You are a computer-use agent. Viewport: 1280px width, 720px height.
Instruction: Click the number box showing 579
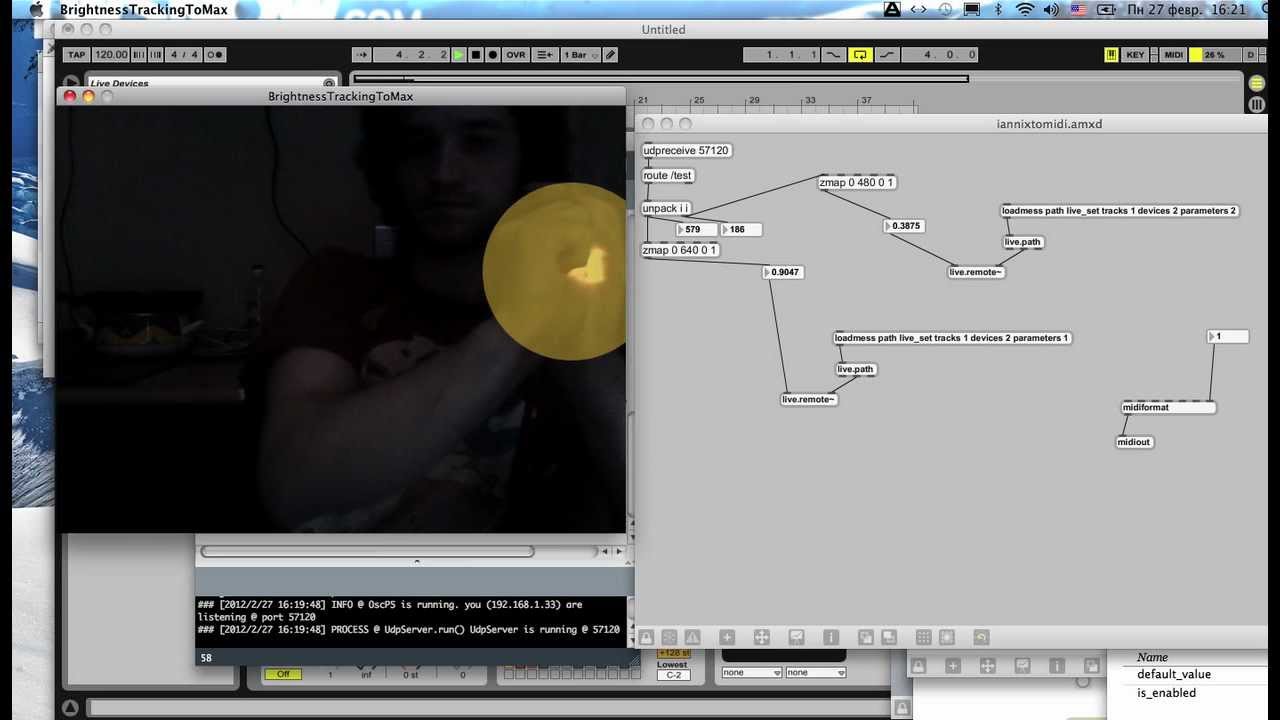[697, 230]
